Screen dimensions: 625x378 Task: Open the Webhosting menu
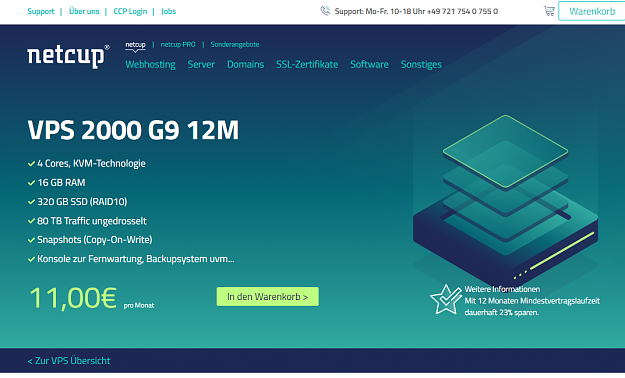[x=150, y=65]
